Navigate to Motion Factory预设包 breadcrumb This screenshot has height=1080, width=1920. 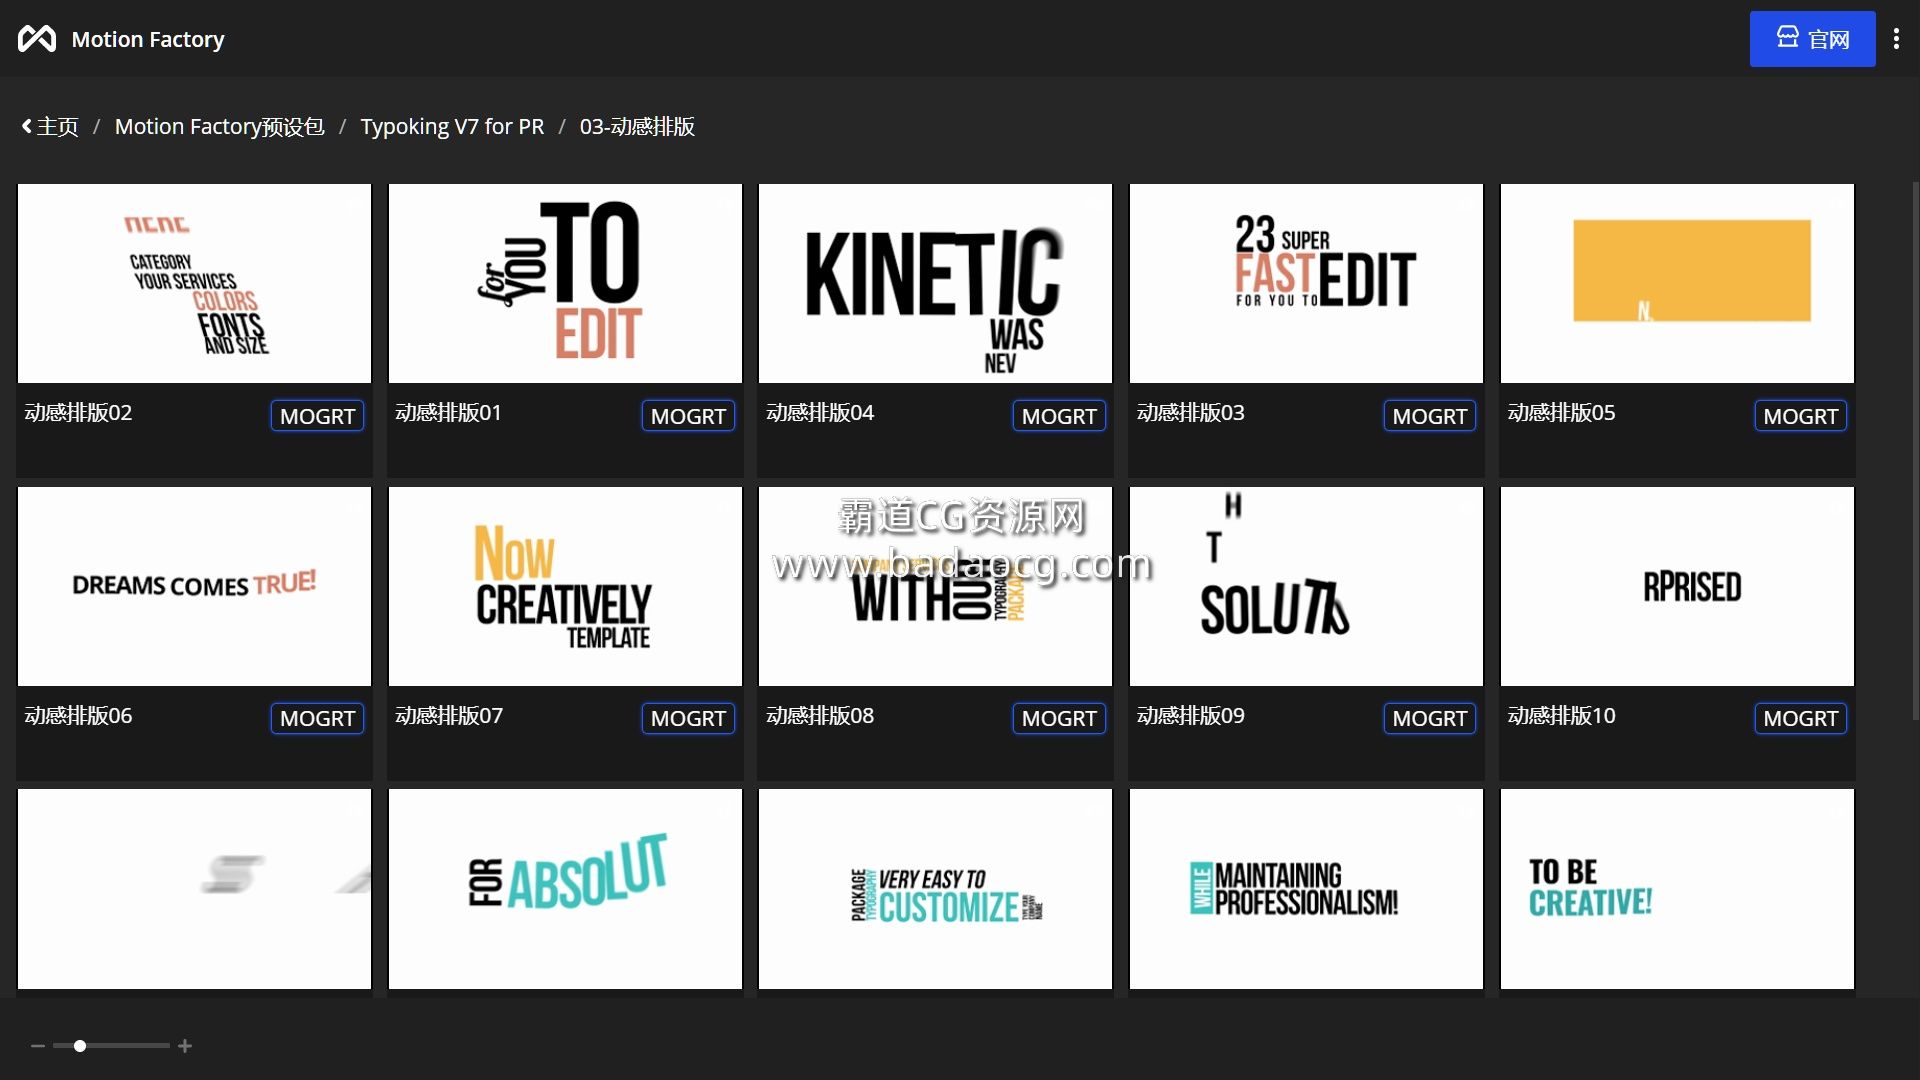pos(219,127)
